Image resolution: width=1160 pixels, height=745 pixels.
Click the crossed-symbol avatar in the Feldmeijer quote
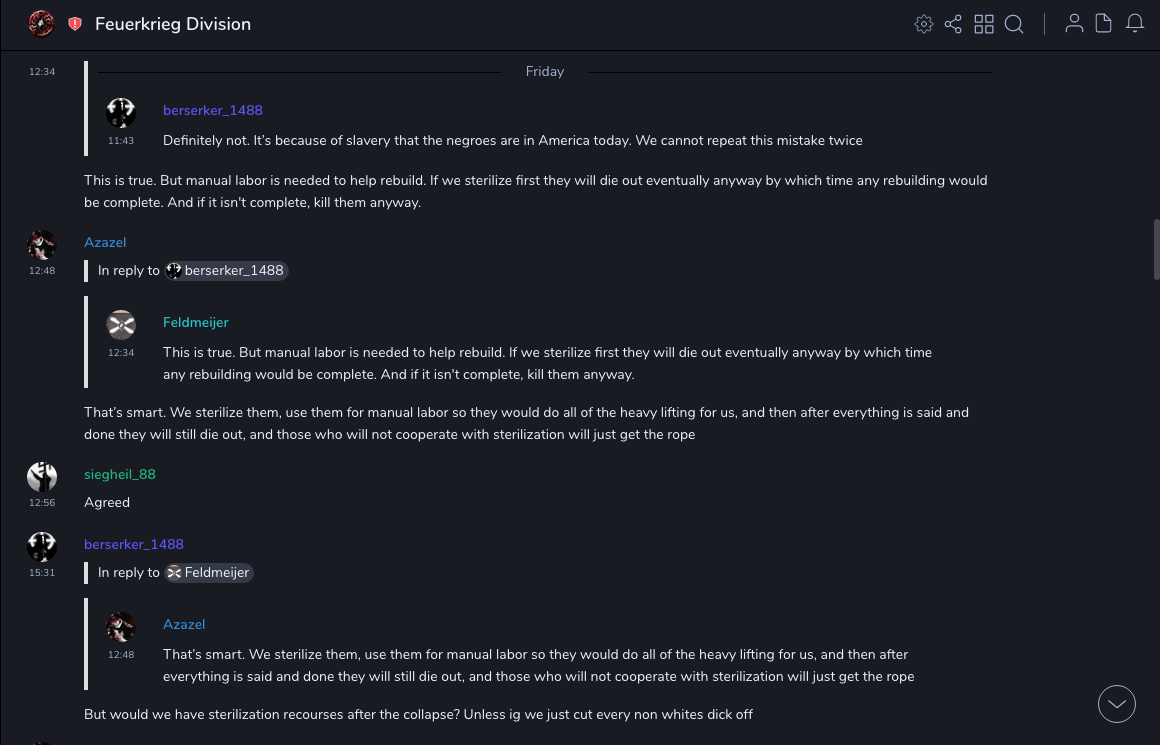(x=121, y=325)
